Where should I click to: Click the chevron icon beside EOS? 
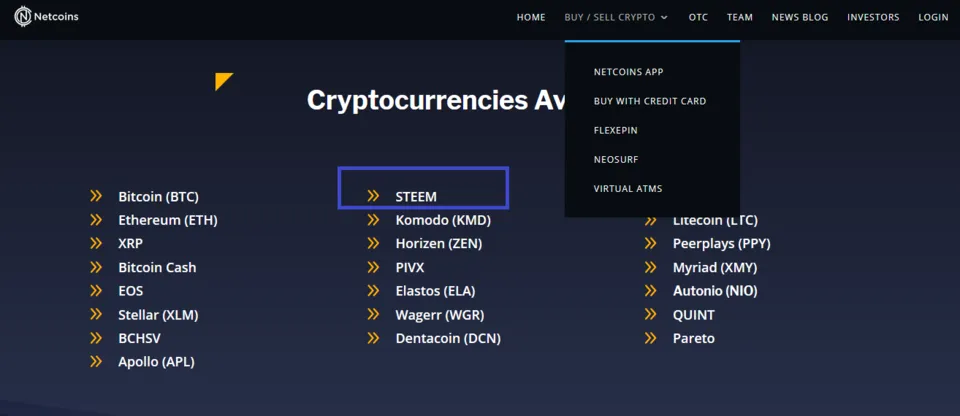(x=96, y=291)
